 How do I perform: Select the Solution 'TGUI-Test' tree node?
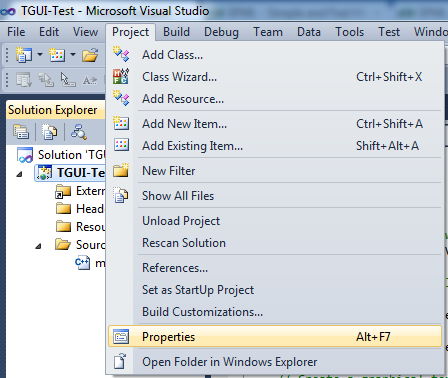tap(62, 155)
